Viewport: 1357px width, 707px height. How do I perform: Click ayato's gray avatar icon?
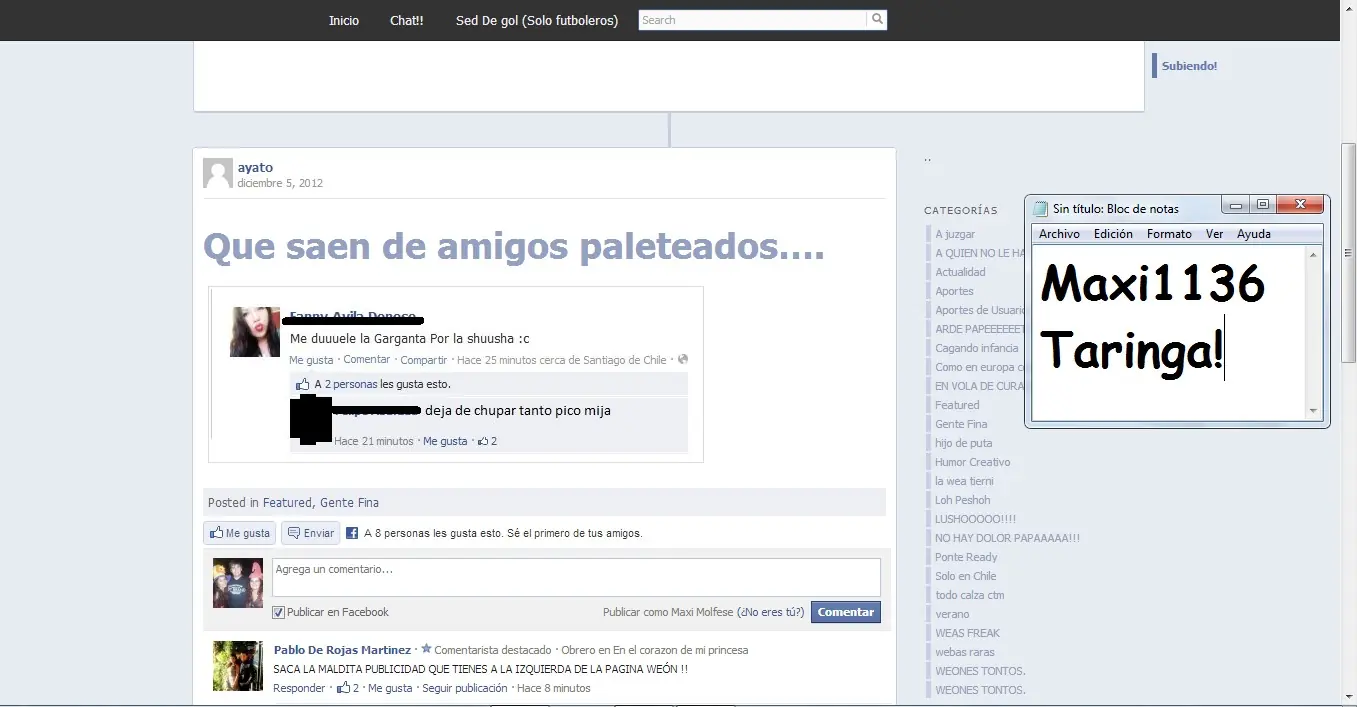coord(218,173)
